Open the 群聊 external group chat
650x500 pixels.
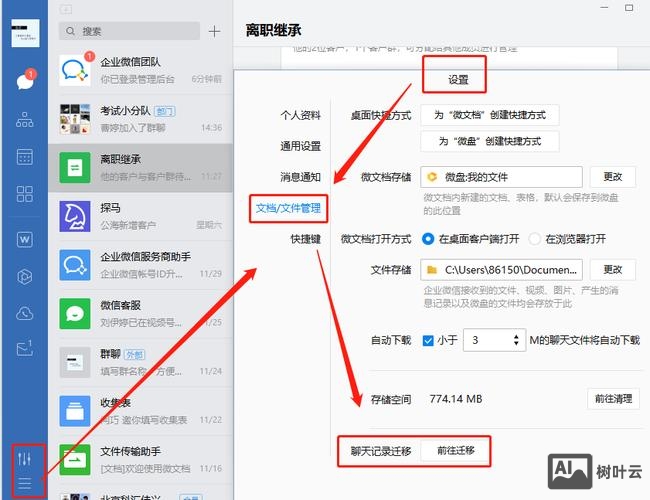tap(141, 362)
